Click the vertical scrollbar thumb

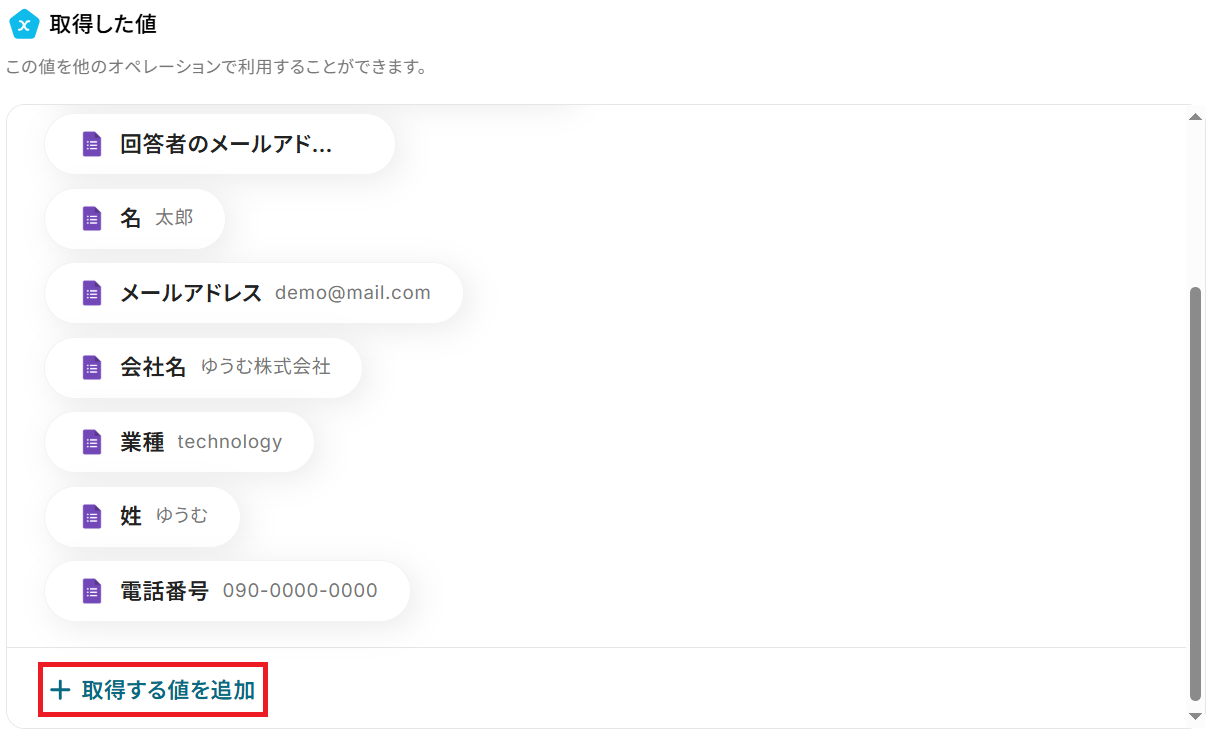click(x=1195, y=494)
